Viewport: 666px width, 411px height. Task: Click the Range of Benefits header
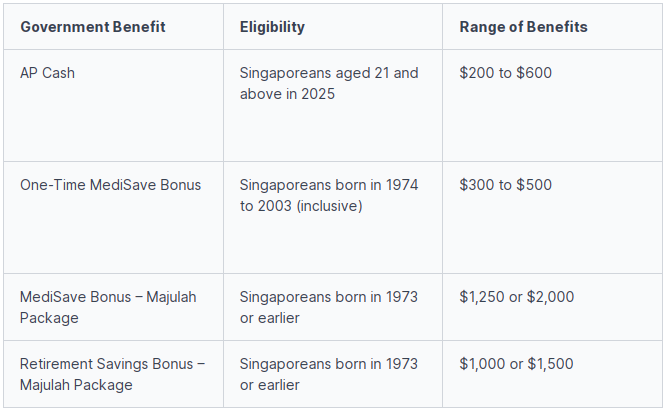(x=523, y=27)
